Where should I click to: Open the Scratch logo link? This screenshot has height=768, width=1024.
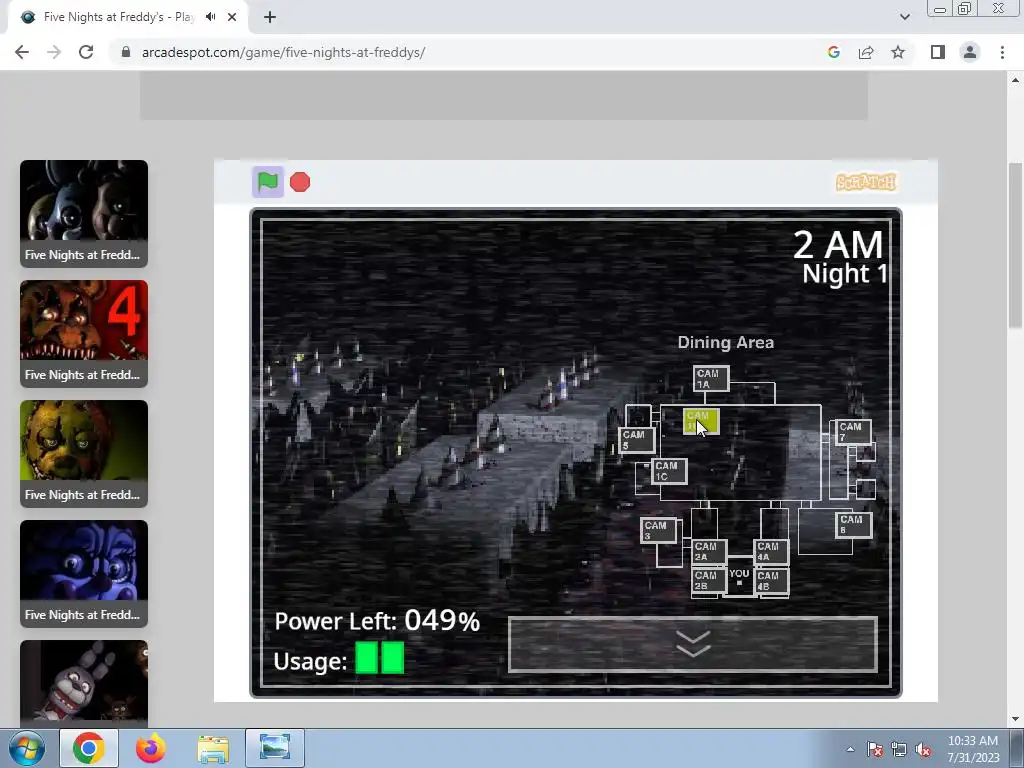[x=866, y=182]
